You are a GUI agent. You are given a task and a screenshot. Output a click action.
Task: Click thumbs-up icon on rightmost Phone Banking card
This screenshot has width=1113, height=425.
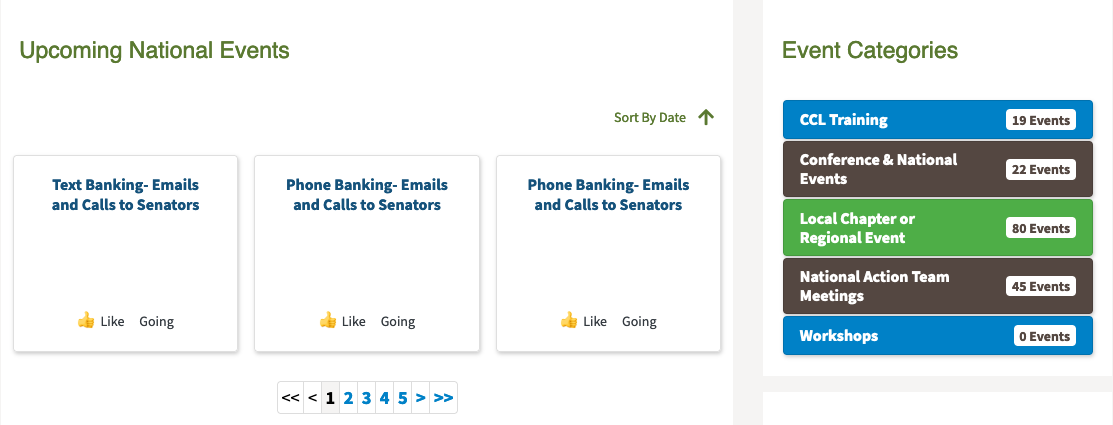tap(569, 321)
